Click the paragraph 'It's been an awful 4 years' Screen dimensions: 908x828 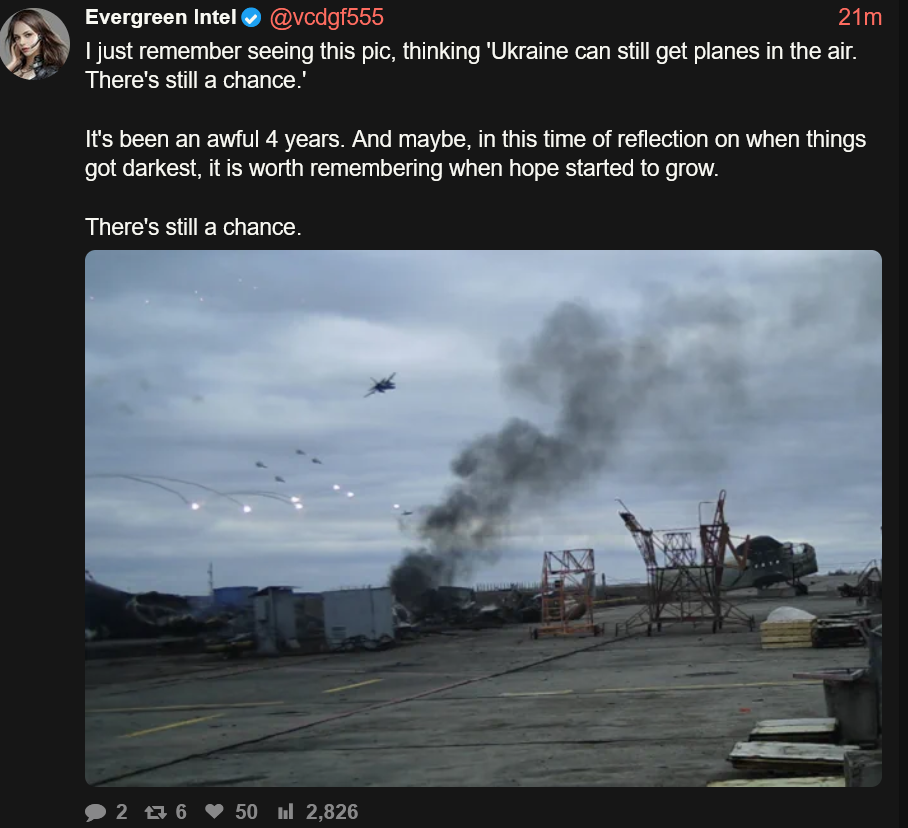(475, 154)
